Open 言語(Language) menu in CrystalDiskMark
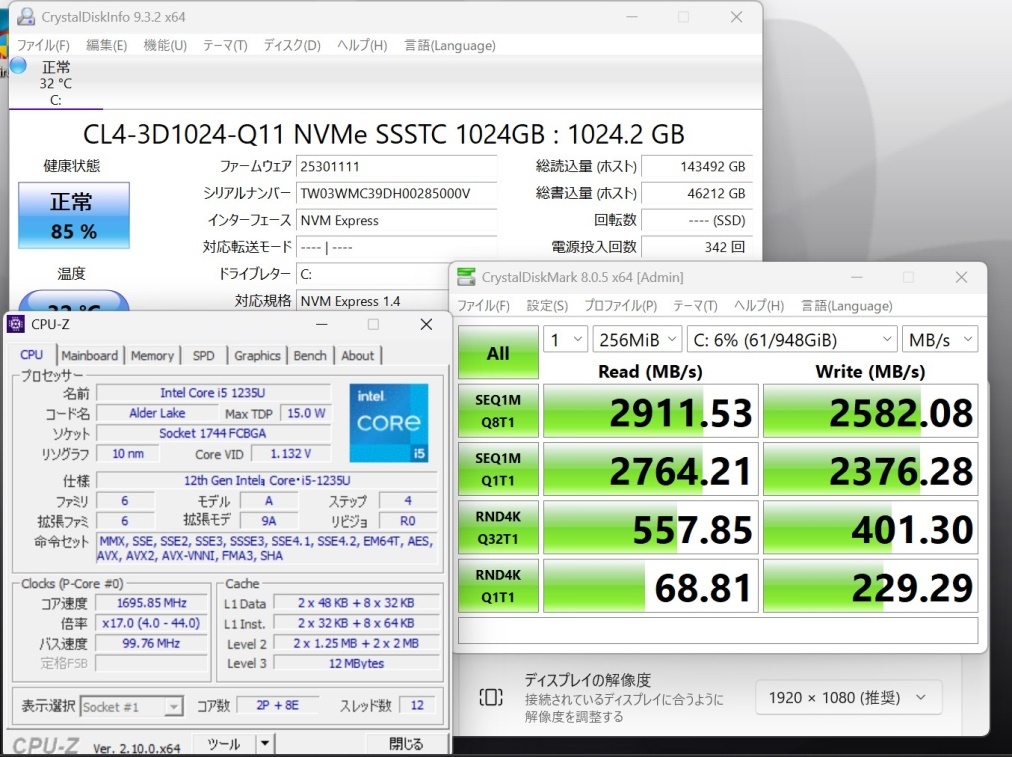The height and width of the screenshot is (757, 1012). (847, 305)
